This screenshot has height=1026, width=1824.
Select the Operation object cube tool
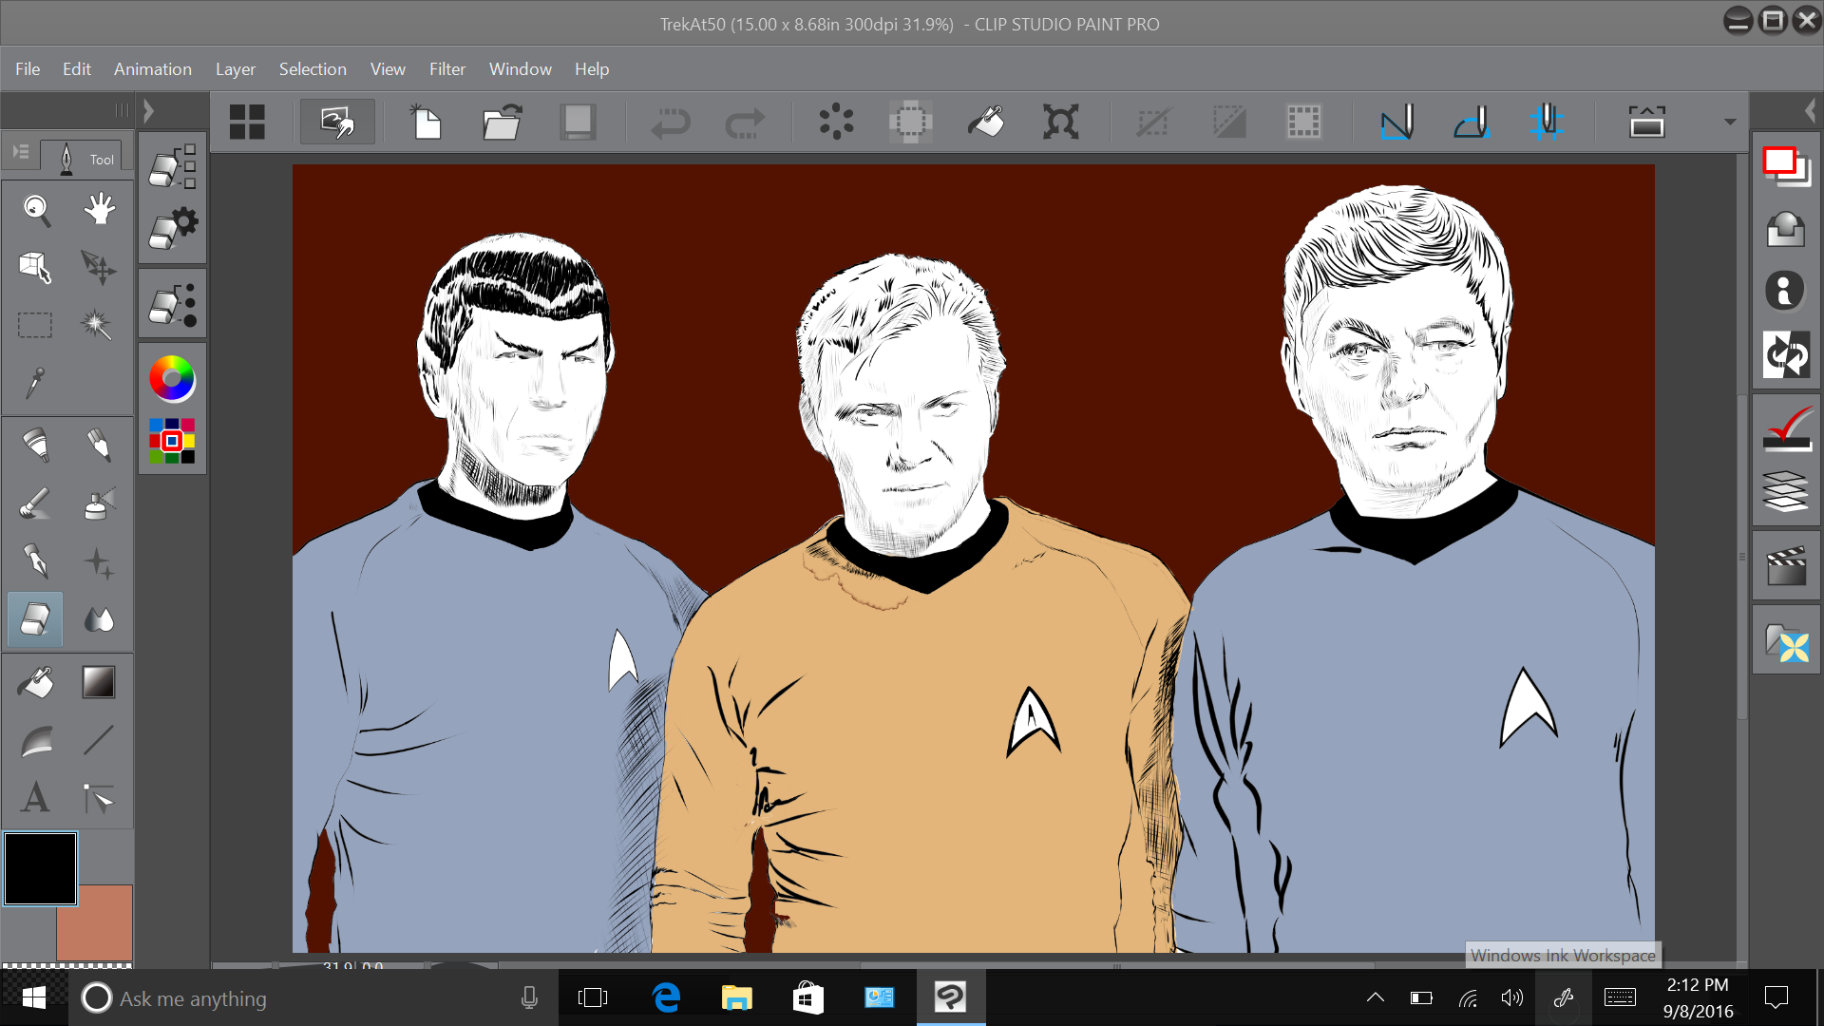point(36,267)
